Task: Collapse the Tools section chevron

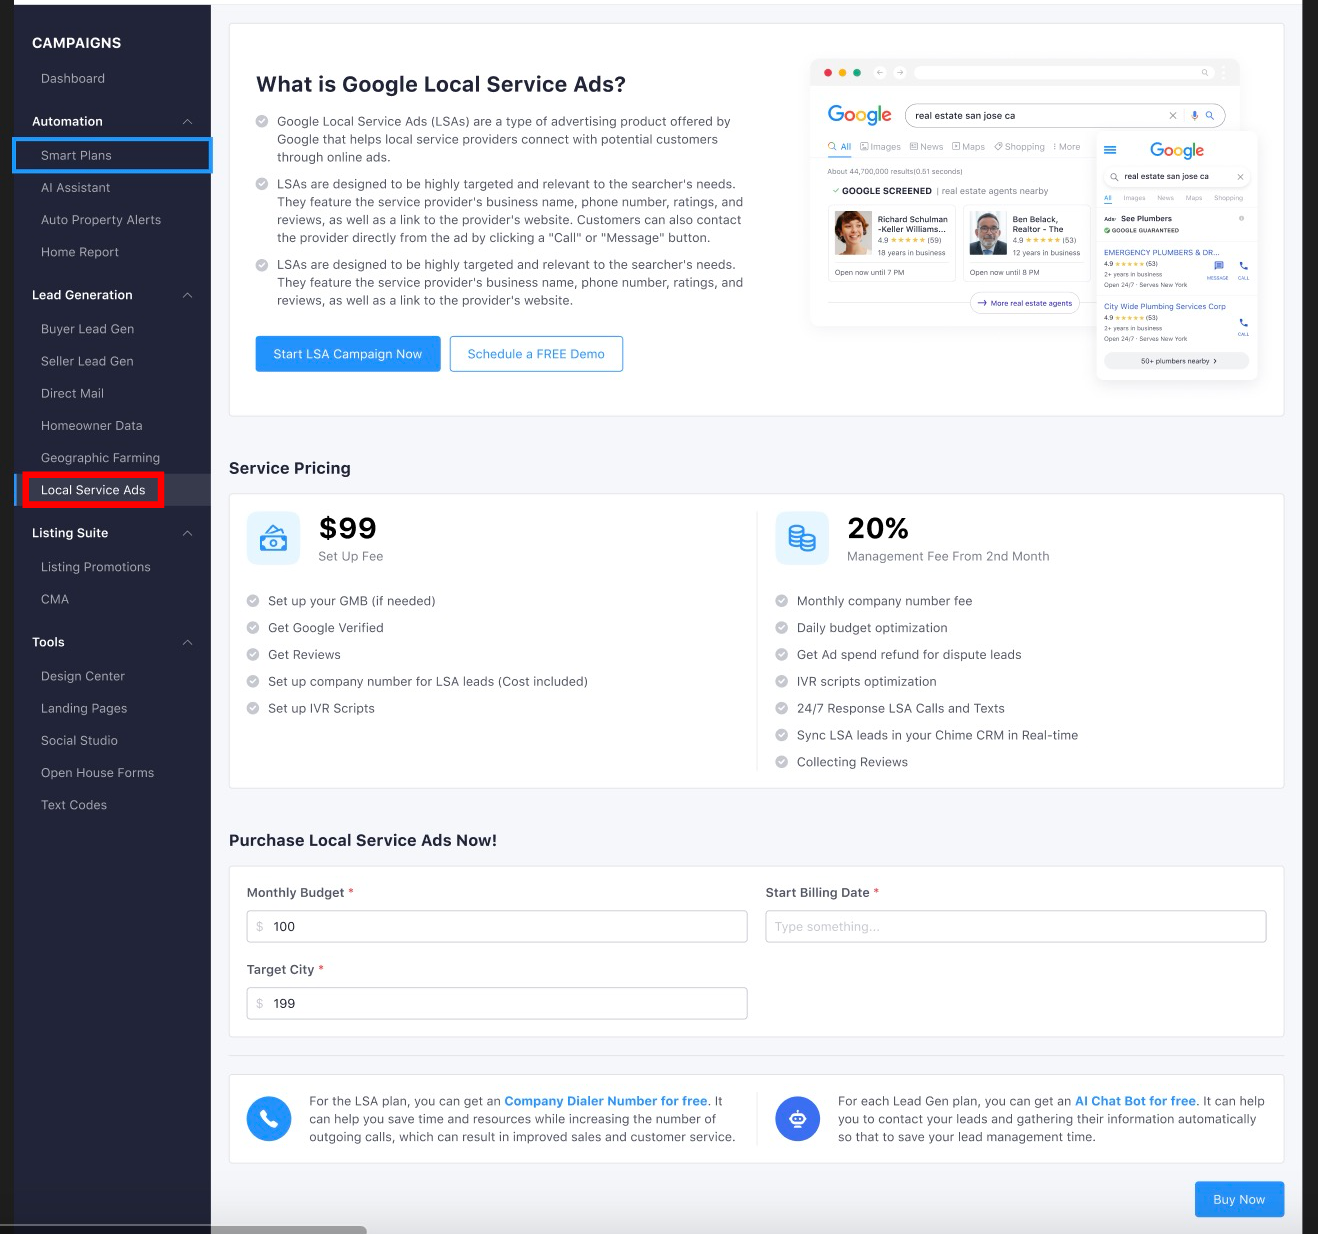Action: (x=187, y=642)
